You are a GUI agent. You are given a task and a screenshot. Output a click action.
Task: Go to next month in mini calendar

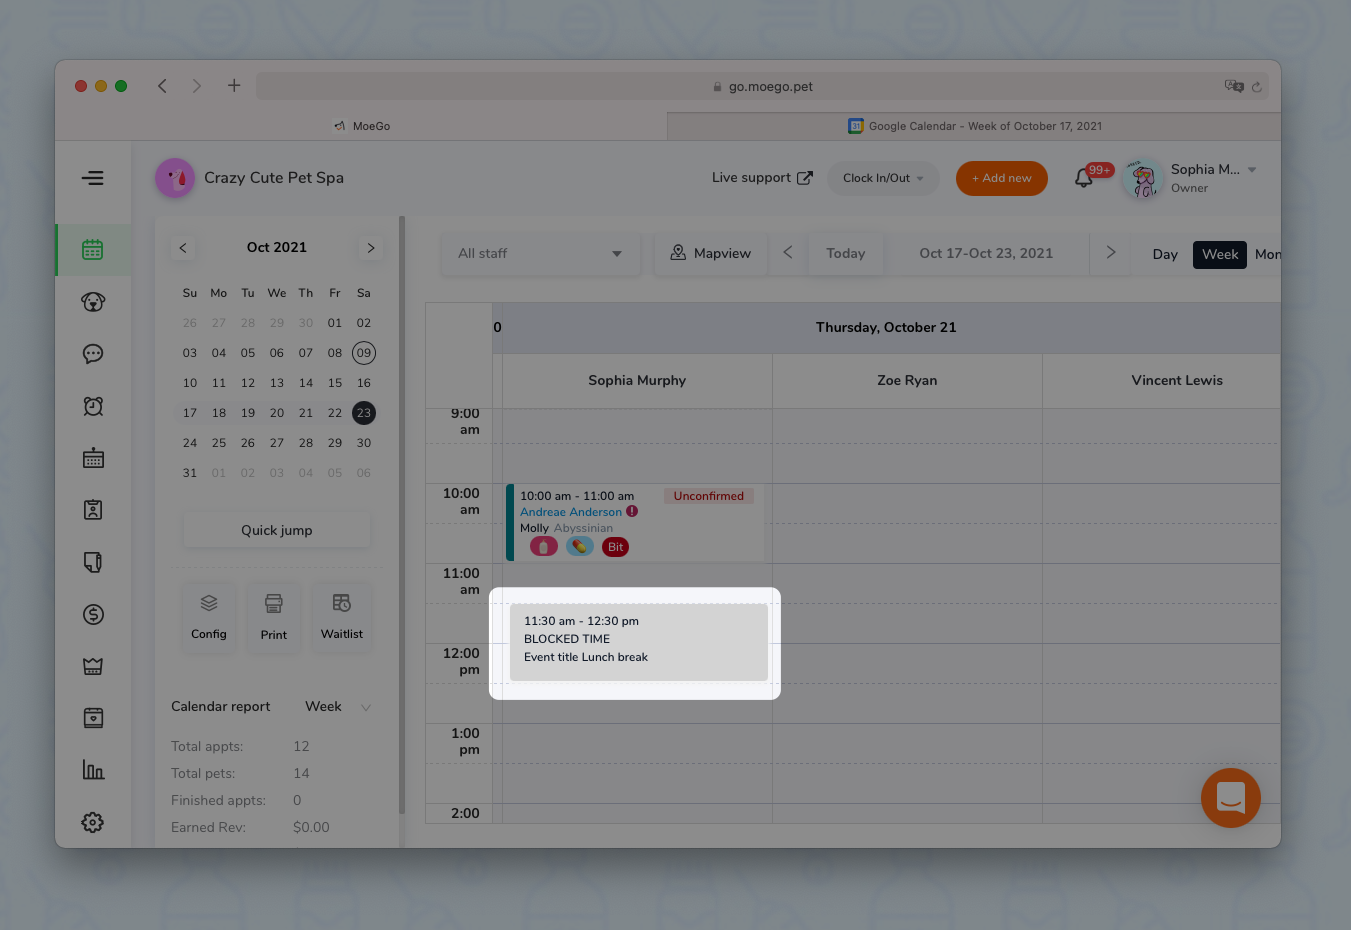click(x=371, y=248)
